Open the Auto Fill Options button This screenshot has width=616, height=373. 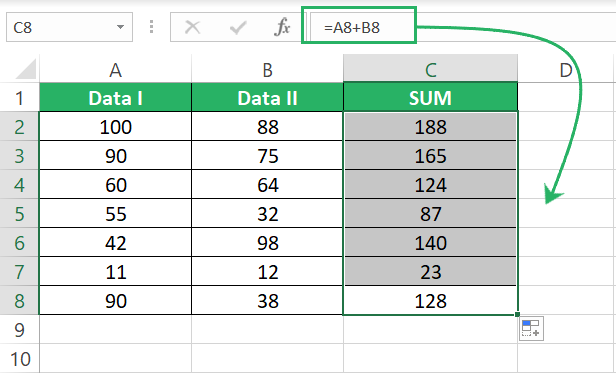[531, 329]
